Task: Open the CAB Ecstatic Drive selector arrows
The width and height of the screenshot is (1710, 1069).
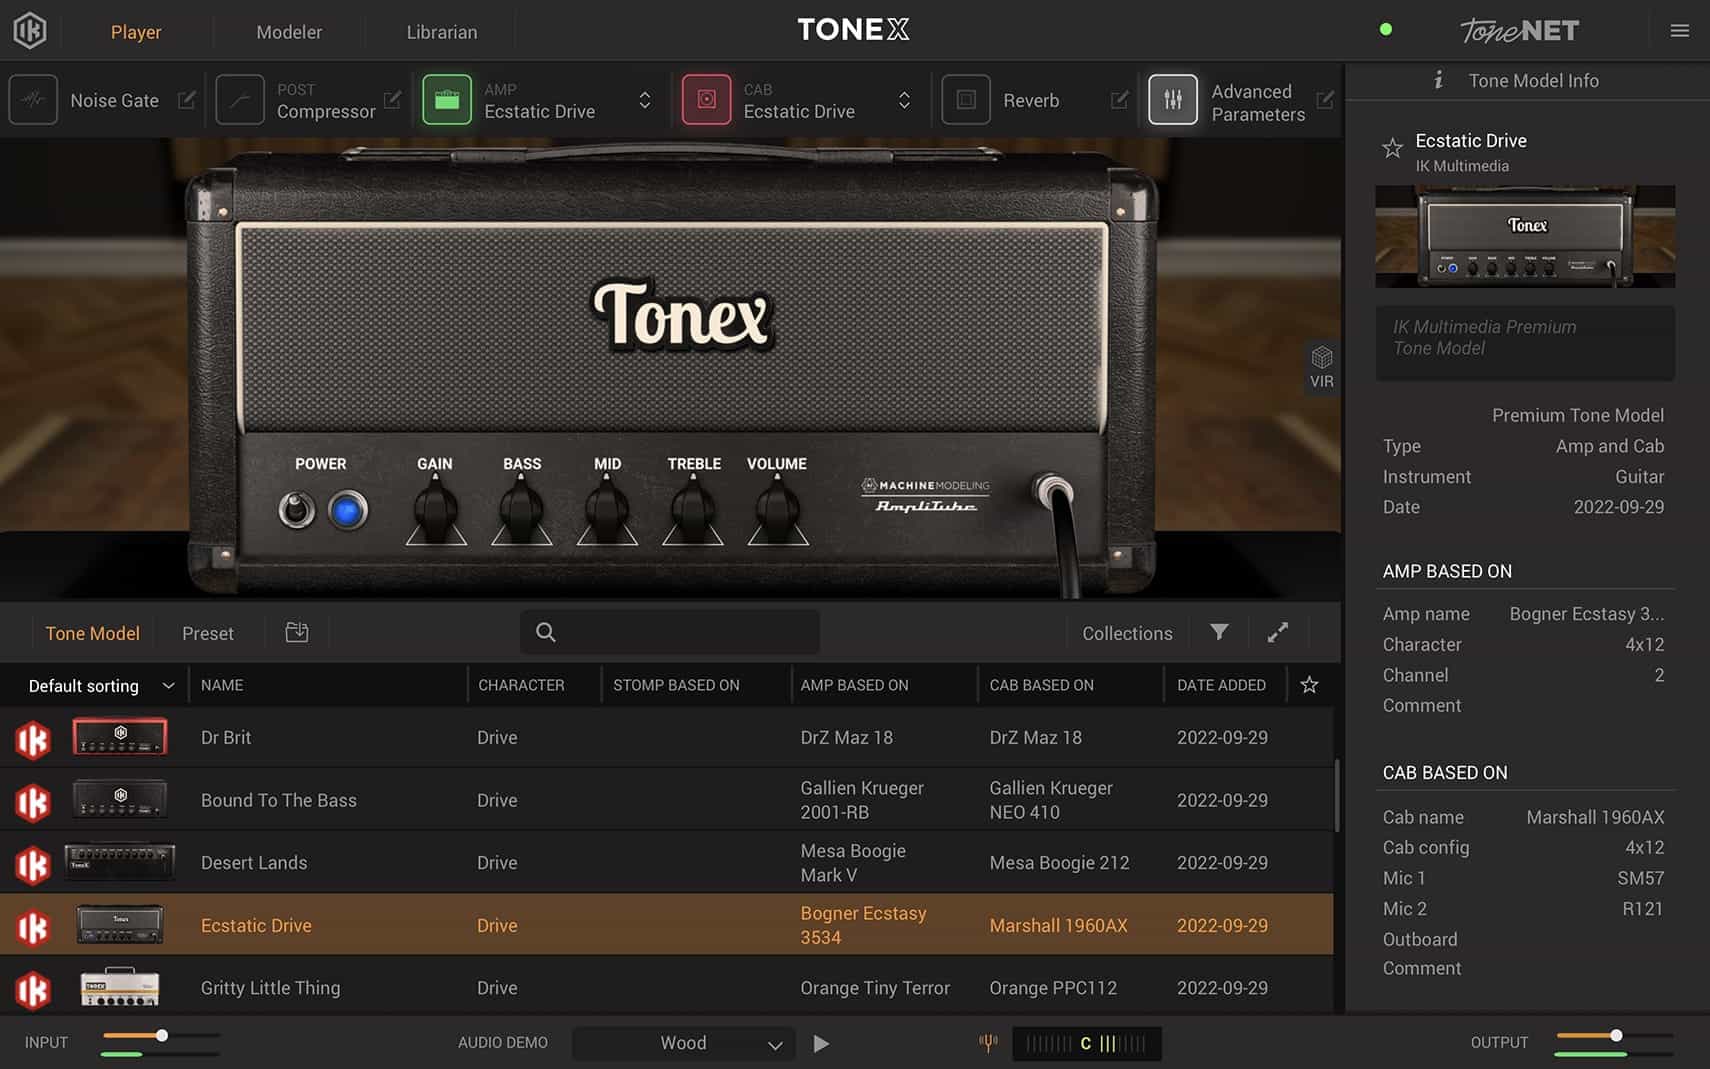Action: 904,100
